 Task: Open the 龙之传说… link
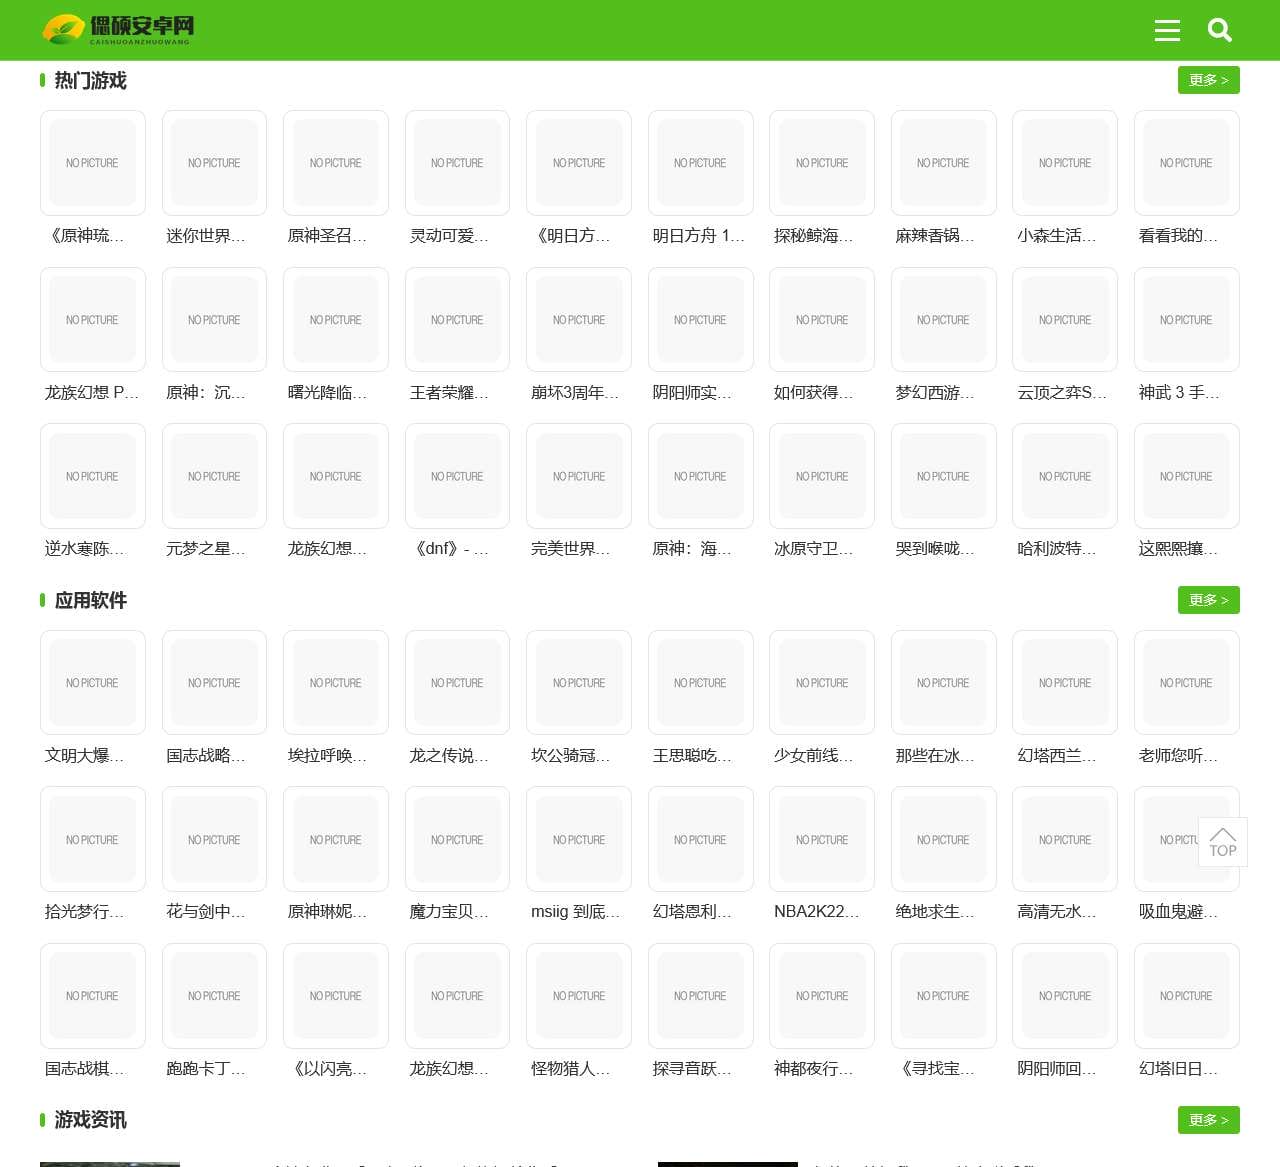click(449, 756)
